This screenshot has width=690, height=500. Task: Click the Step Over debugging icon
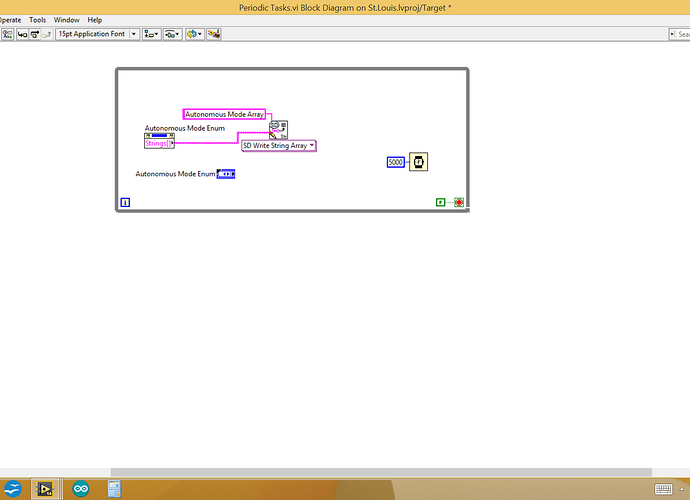click(x=35, y=34)
